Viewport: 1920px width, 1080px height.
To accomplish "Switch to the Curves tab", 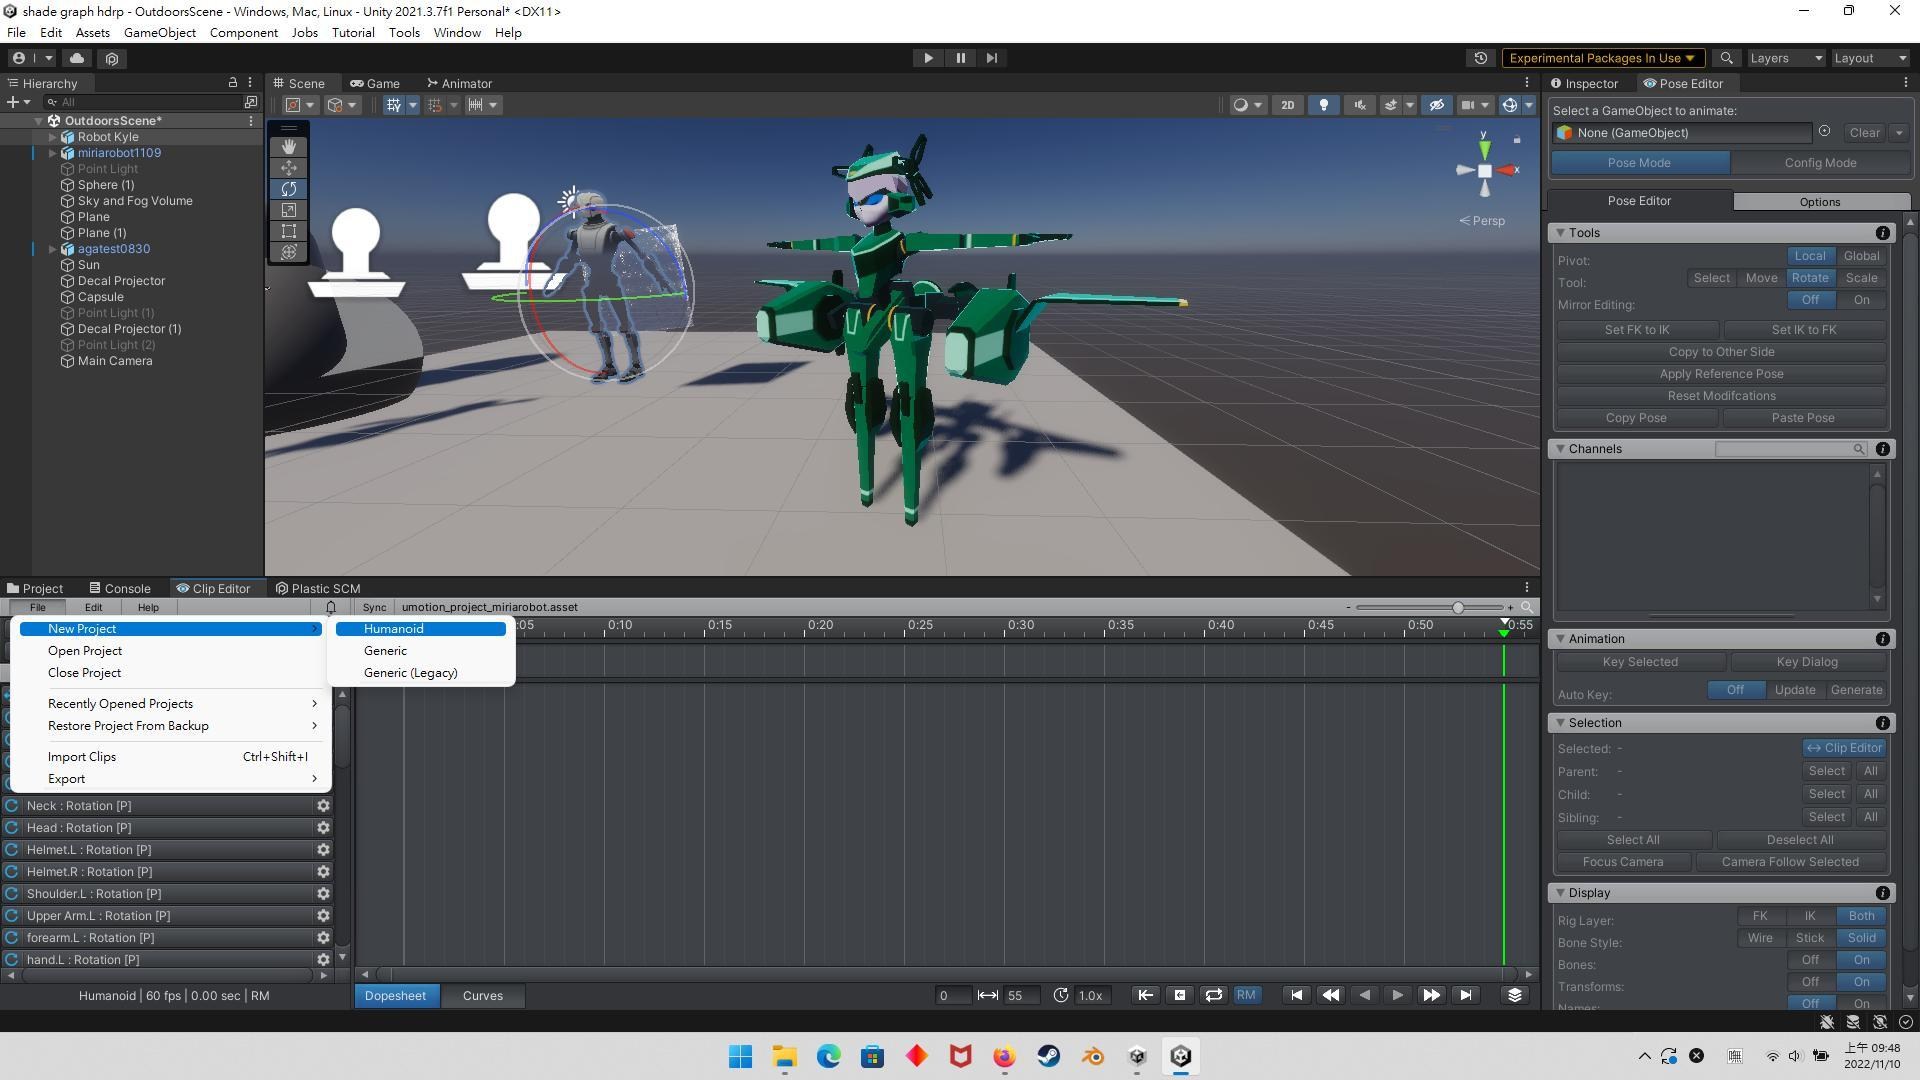I will pyautogui.click(x=482, y=995).
